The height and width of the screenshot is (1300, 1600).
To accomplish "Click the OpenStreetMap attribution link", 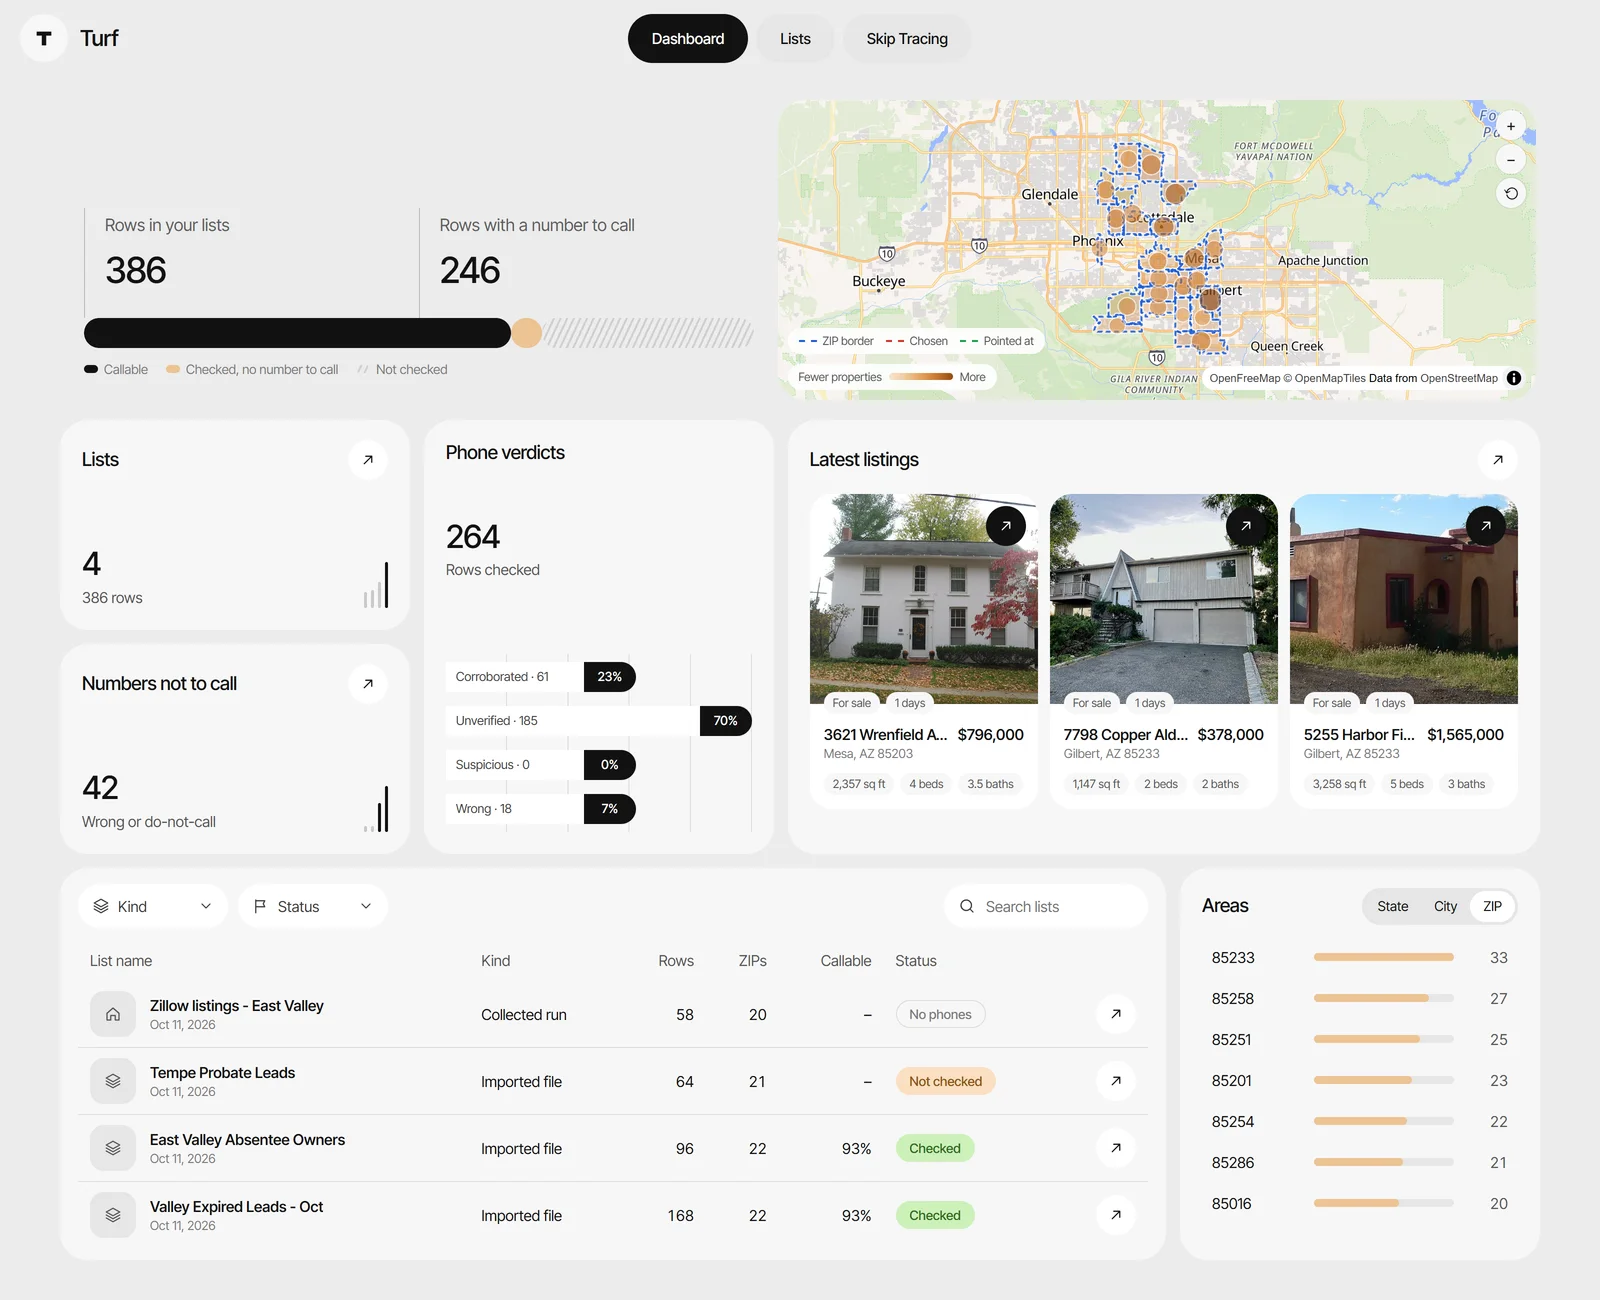I will point(1459,378).
